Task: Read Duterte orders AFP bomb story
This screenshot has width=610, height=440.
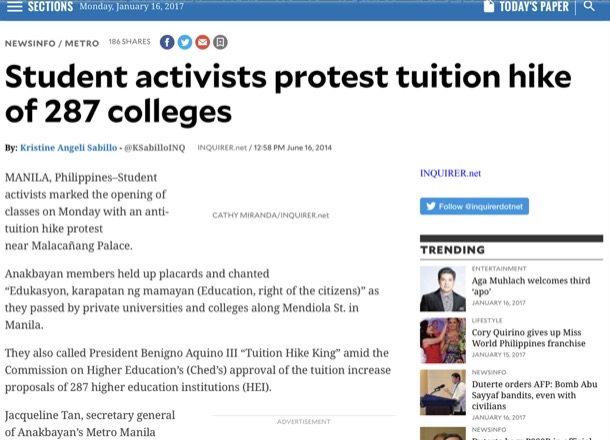Action: (x=536, y=394)
